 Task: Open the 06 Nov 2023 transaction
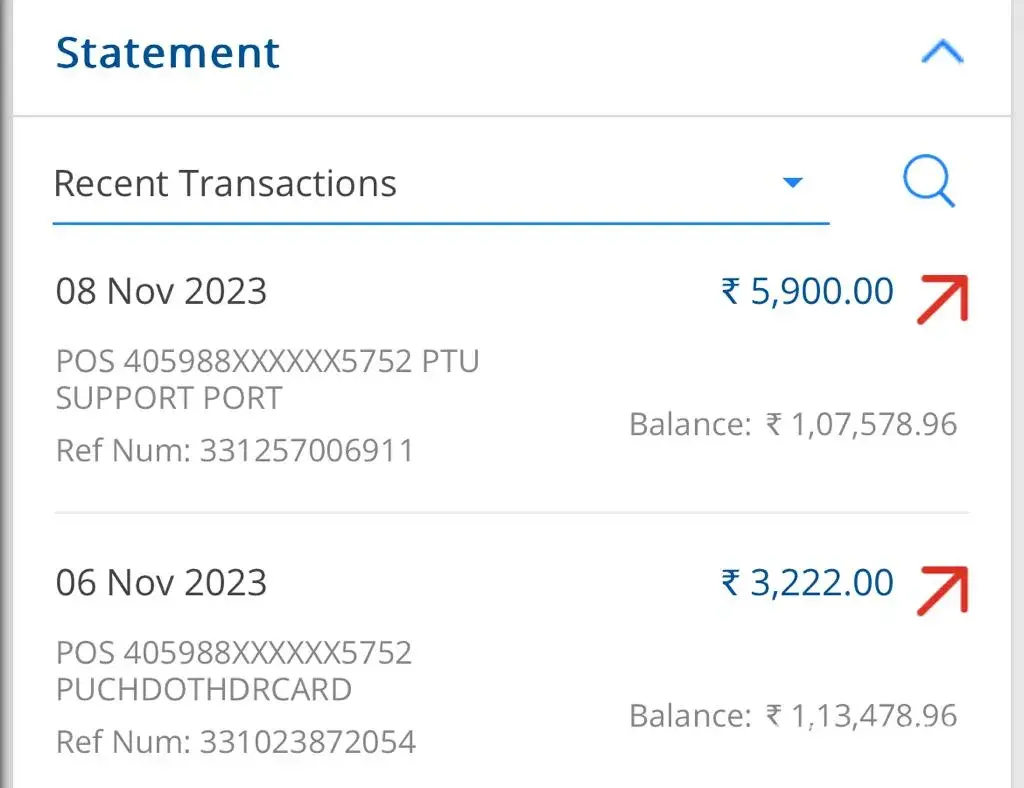click(x=162, y=582)
